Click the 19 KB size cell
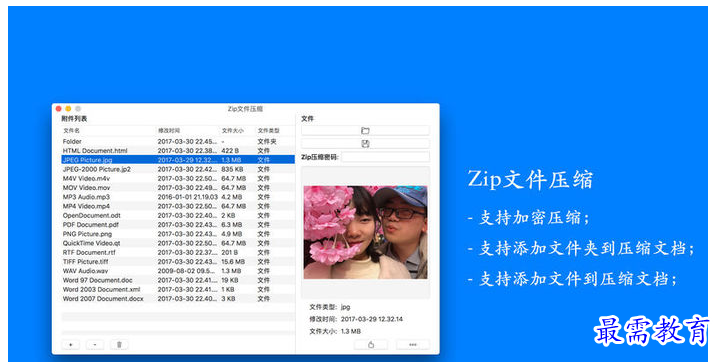This screenshot has width=718, height=362. (x=230, y=280)
